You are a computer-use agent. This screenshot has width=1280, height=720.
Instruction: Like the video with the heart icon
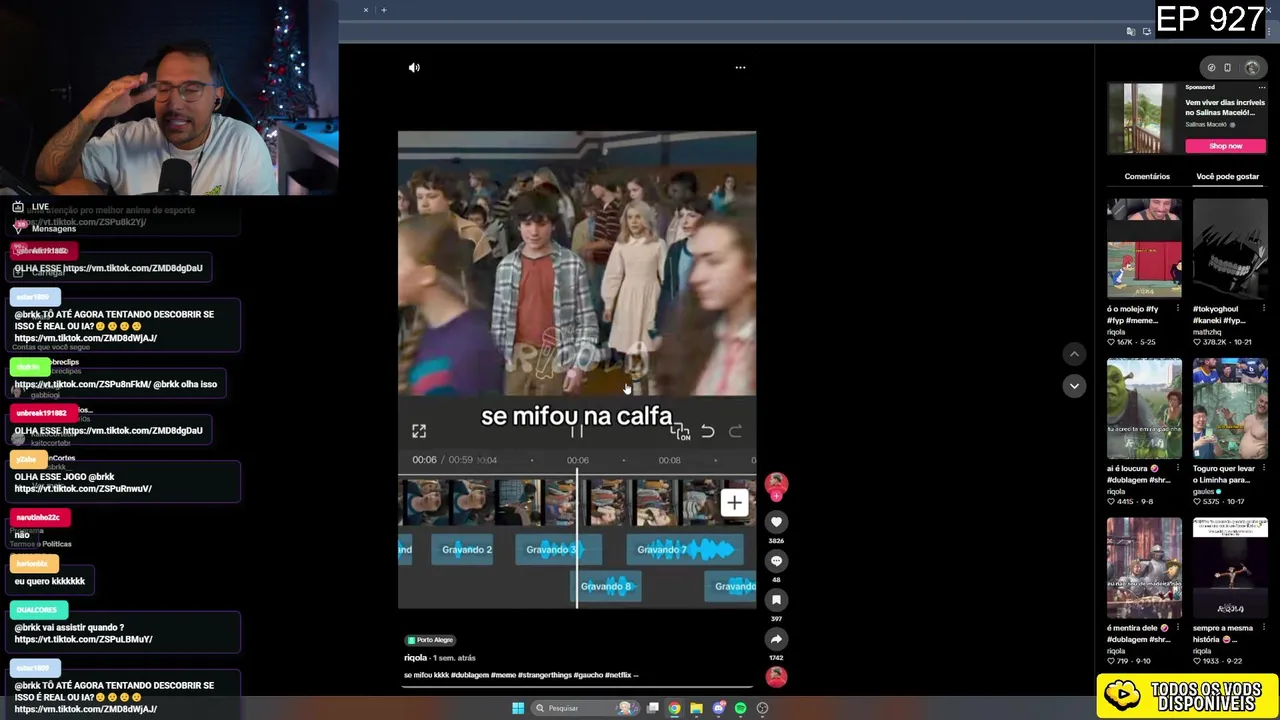776,522
